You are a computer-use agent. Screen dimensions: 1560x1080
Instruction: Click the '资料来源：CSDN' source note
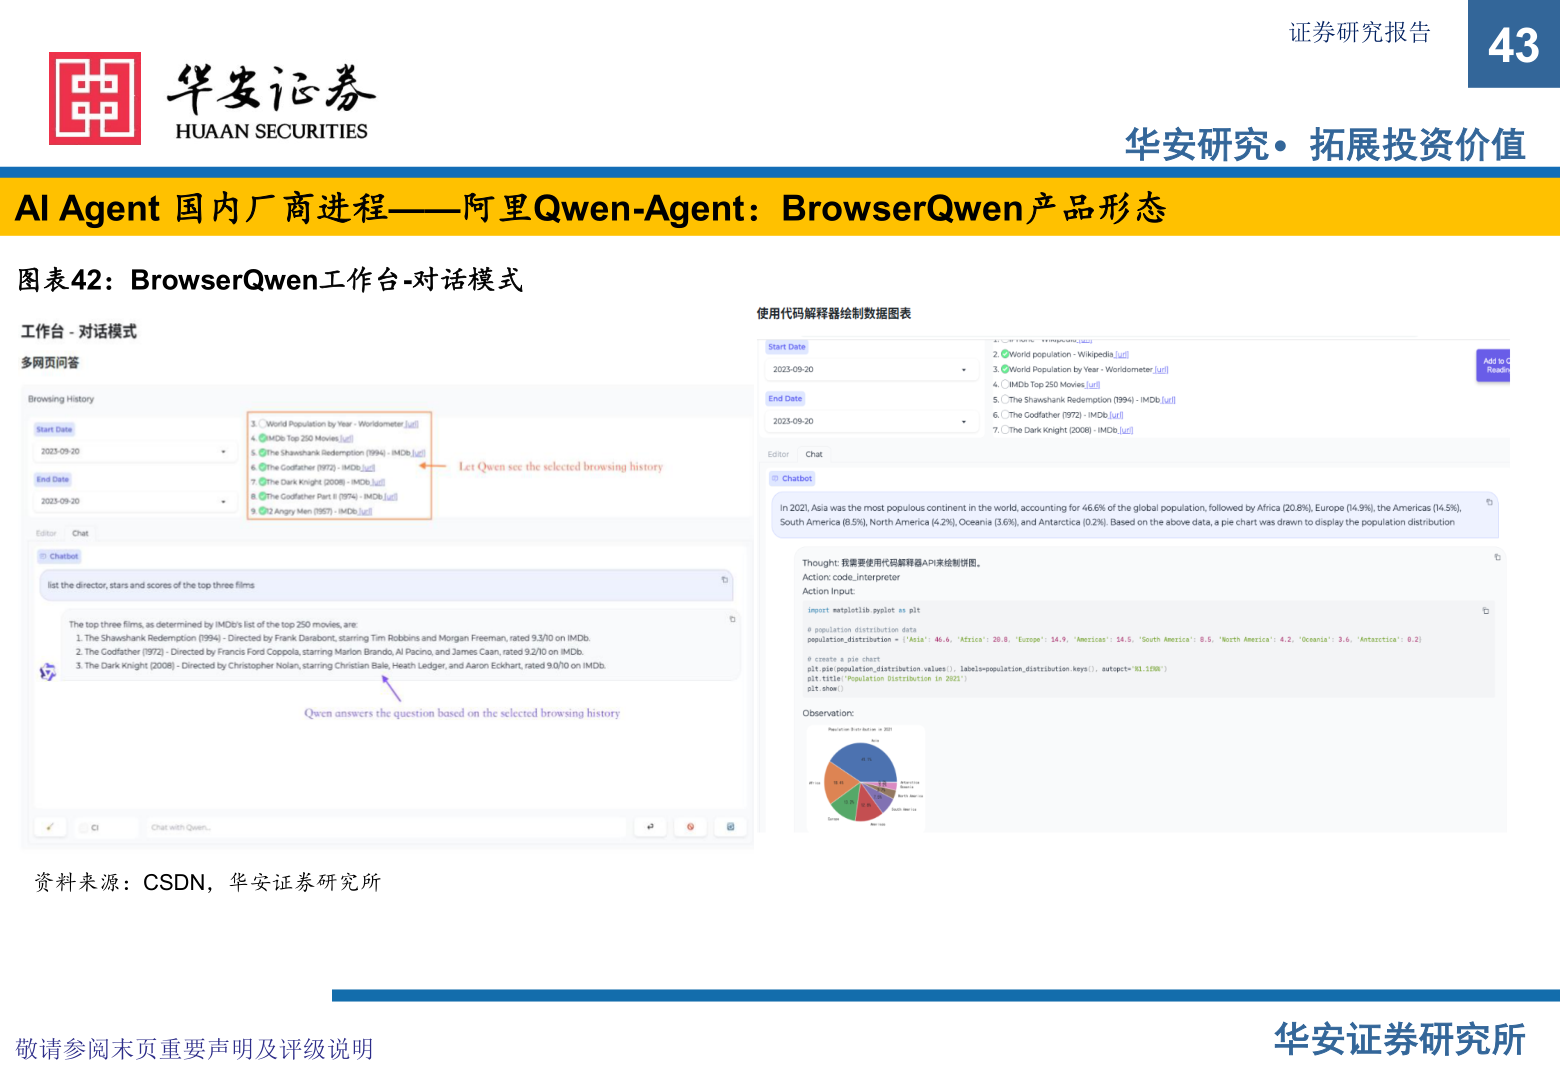pos(208,882)
